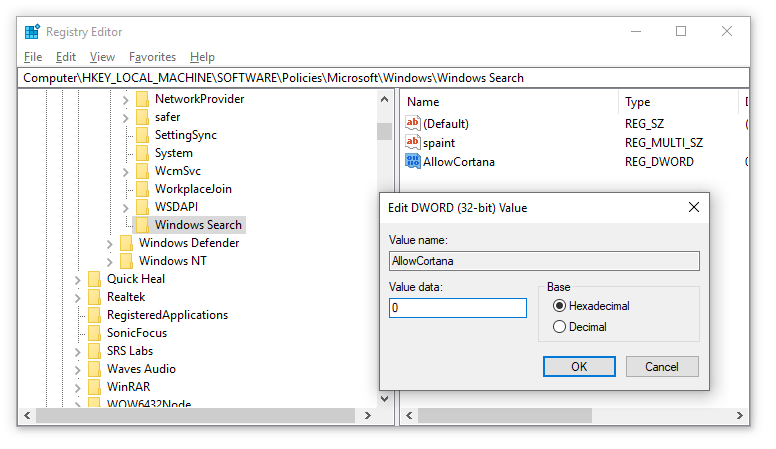Click the tree pane horizontal scroll left arrow

point(27,415)
